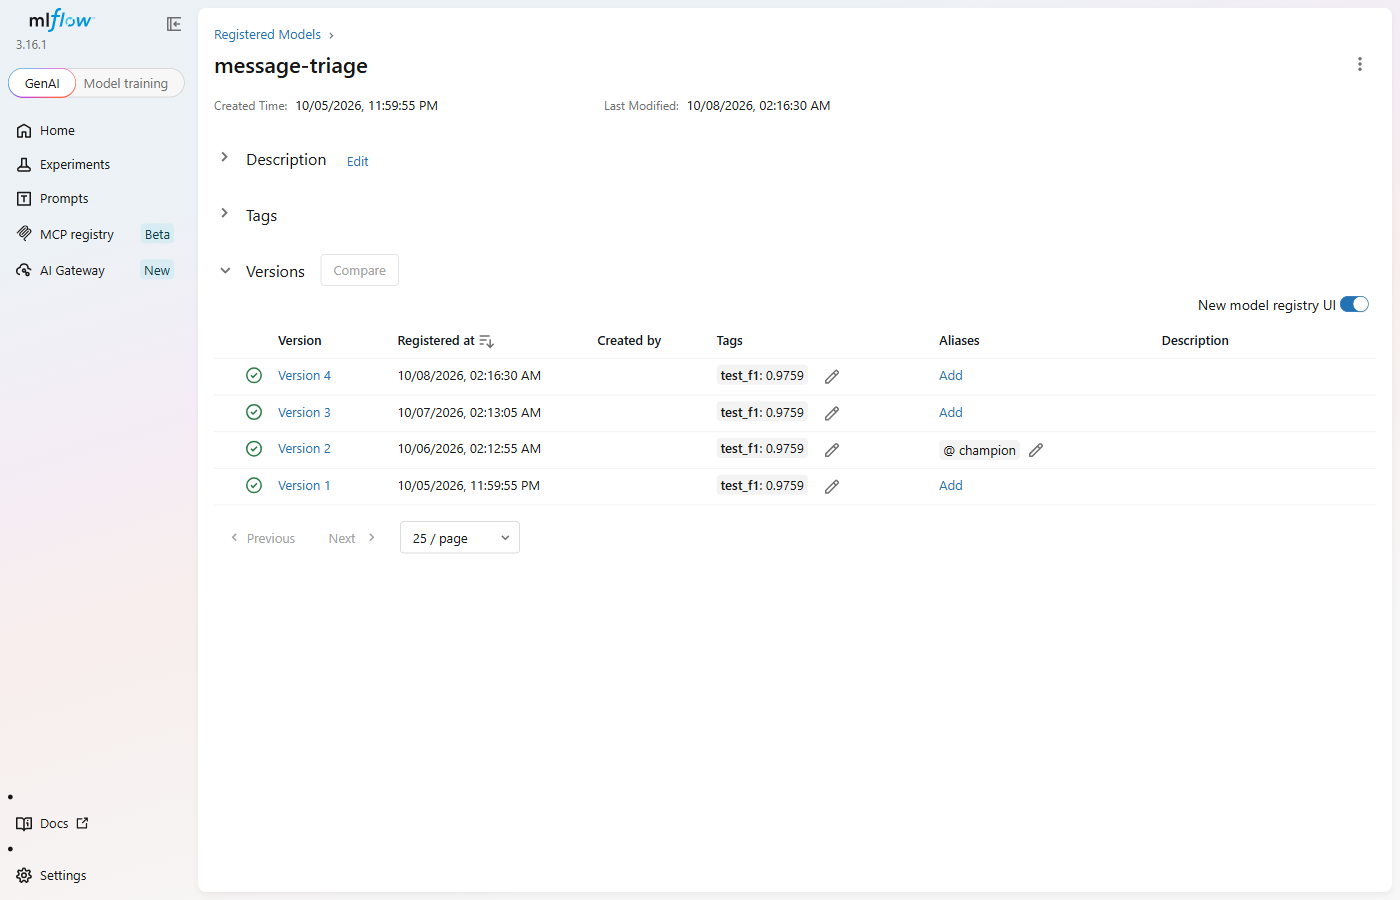Screen dimensions: 1400x900
Task: Add an alias to Version 3
Action: coord(951,413)
